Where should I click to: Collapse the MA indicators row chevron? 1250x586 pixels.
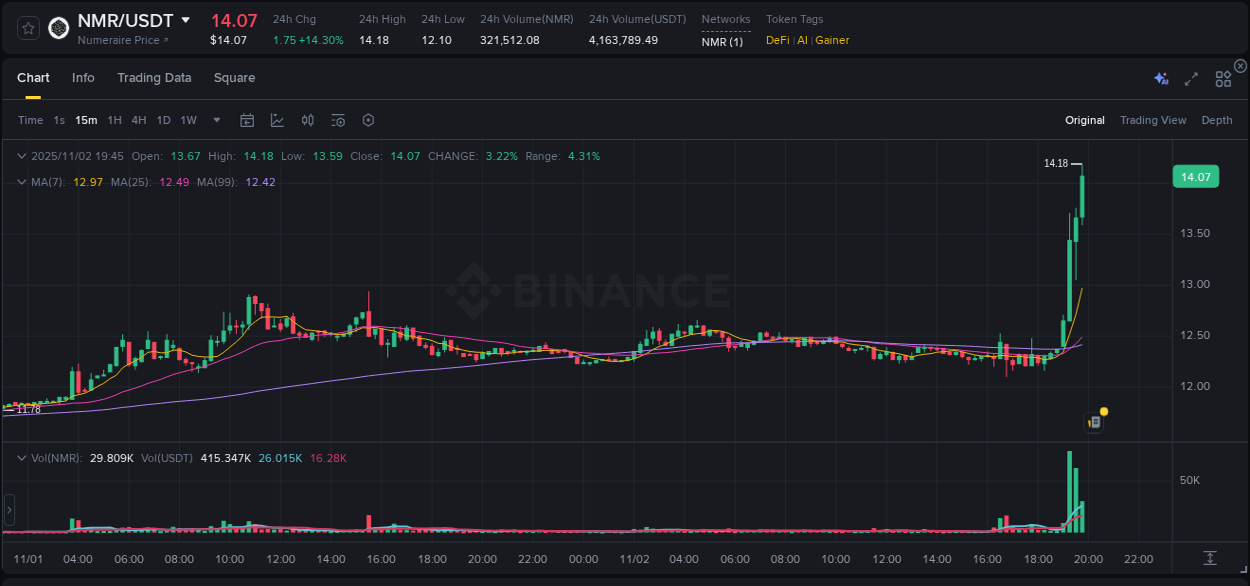pos(21,182)
